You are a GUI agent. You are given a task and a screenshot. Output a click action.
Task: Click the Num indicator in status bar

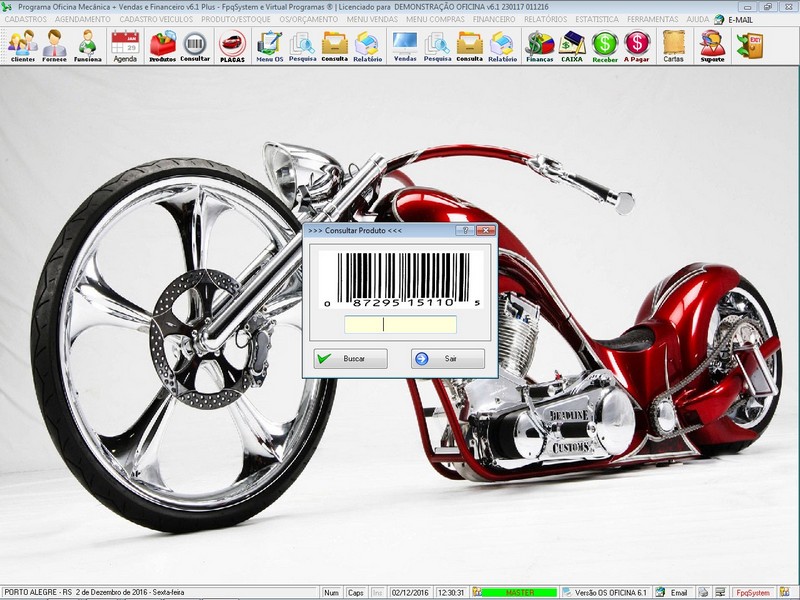pyautogui.click(x=331, y=592)
